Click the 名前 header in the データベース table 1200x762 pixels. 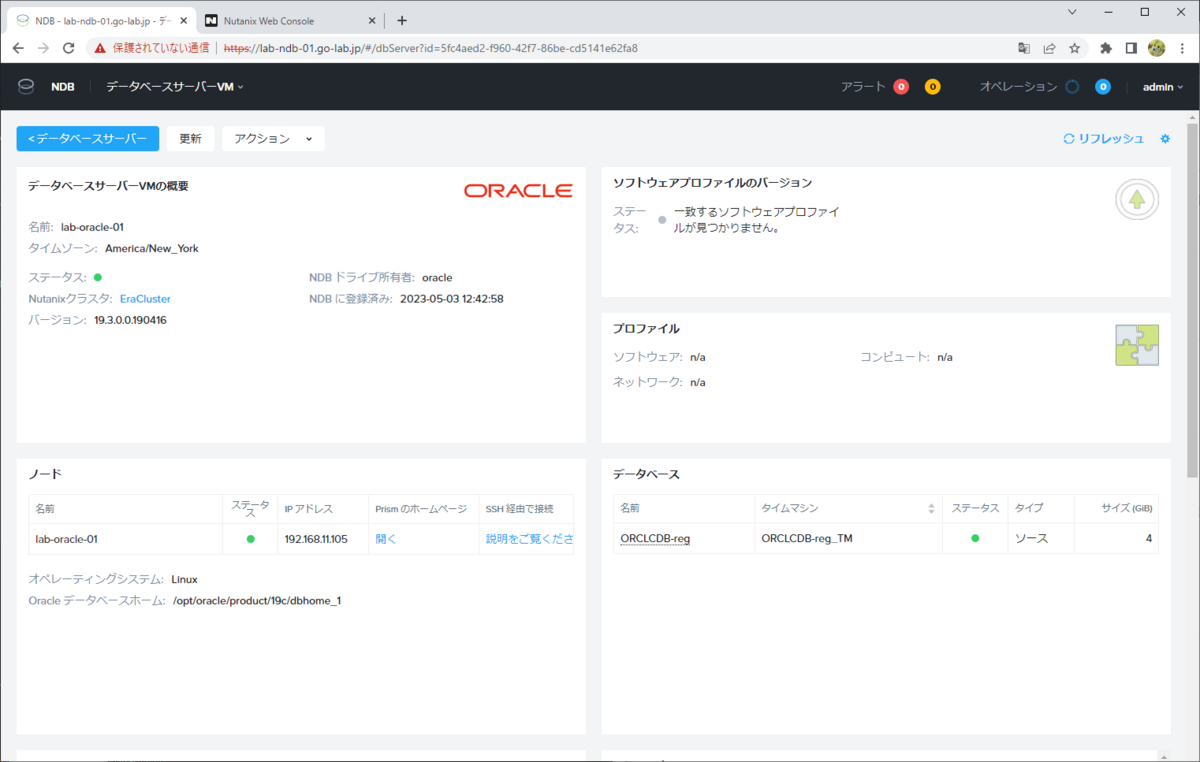point(630,509)
